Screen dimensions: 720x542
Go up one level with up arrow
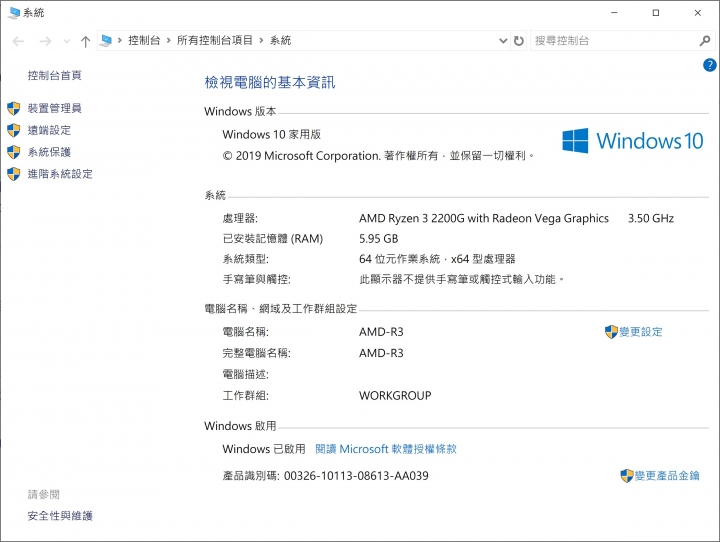point(85,41)
